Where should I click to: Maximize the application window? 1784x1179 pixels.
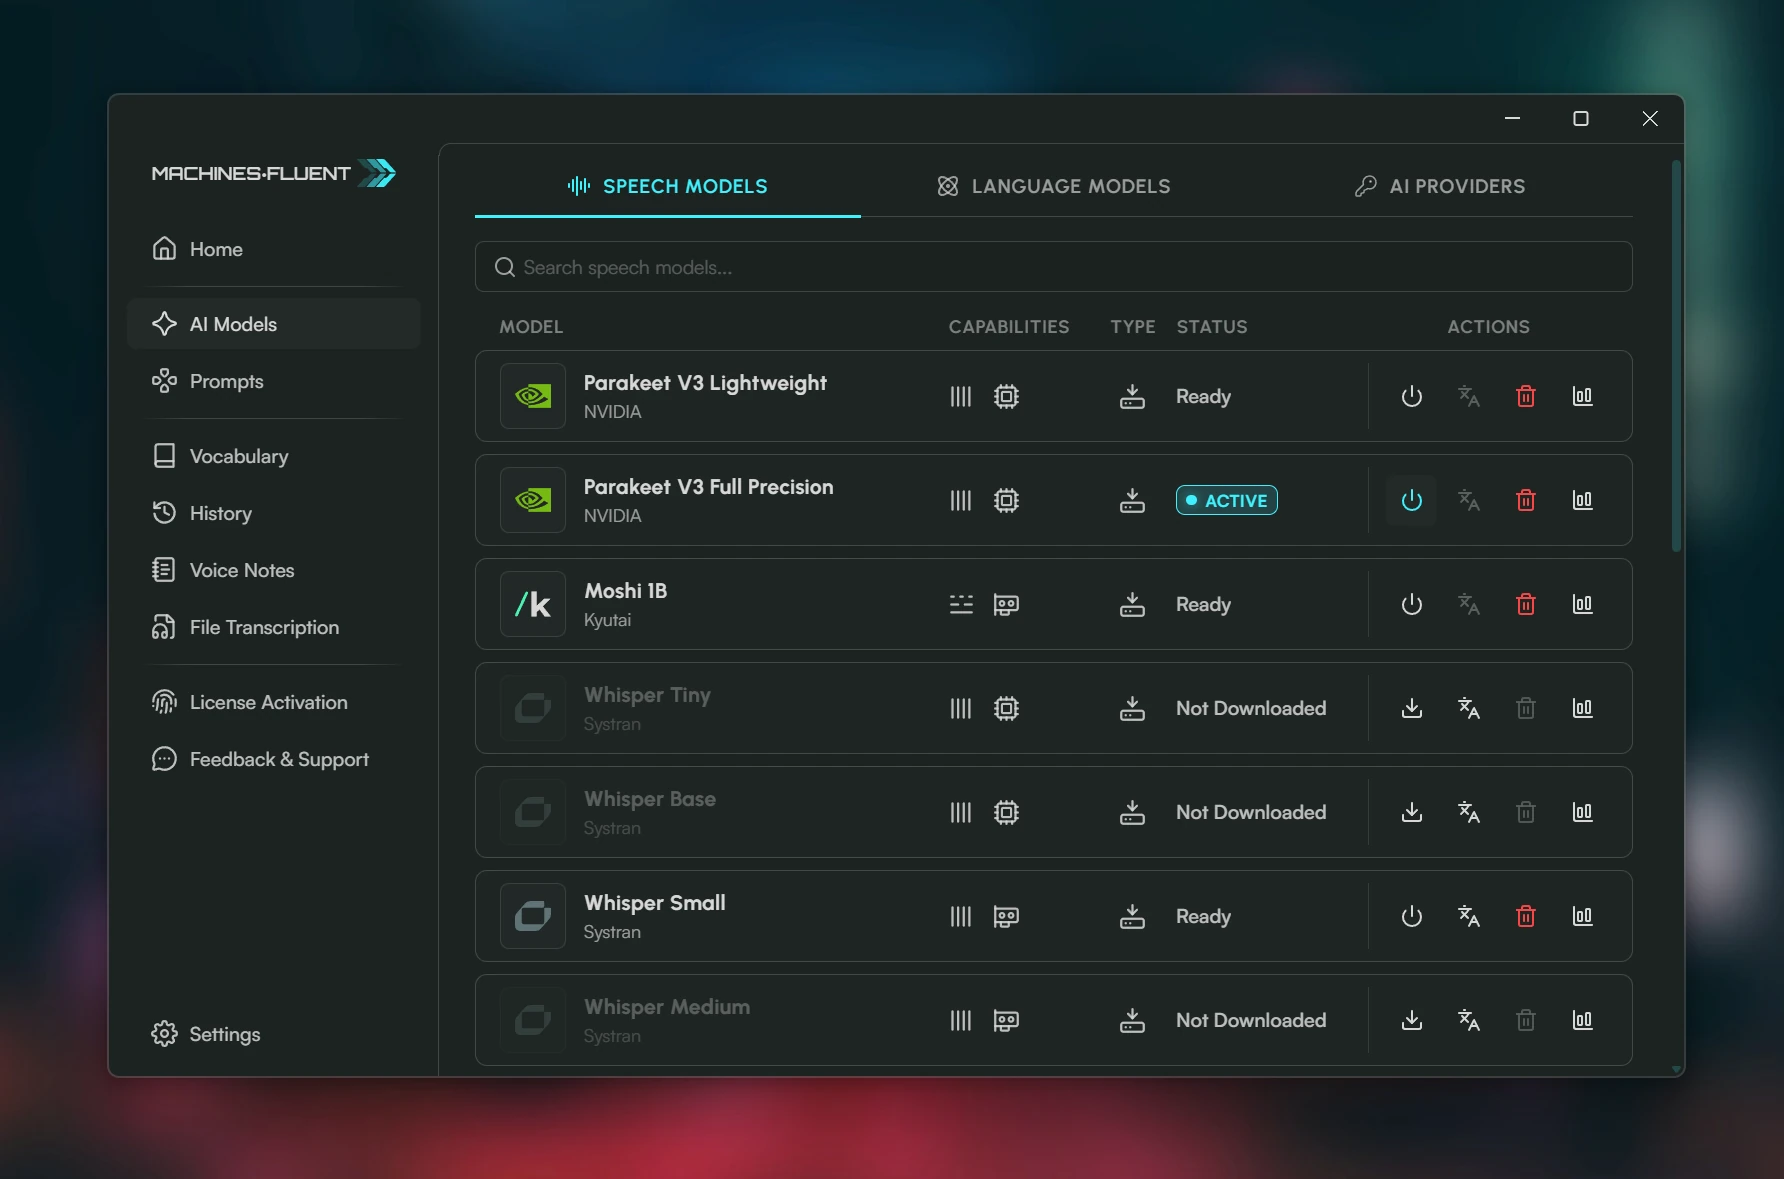pos(1581,119)
